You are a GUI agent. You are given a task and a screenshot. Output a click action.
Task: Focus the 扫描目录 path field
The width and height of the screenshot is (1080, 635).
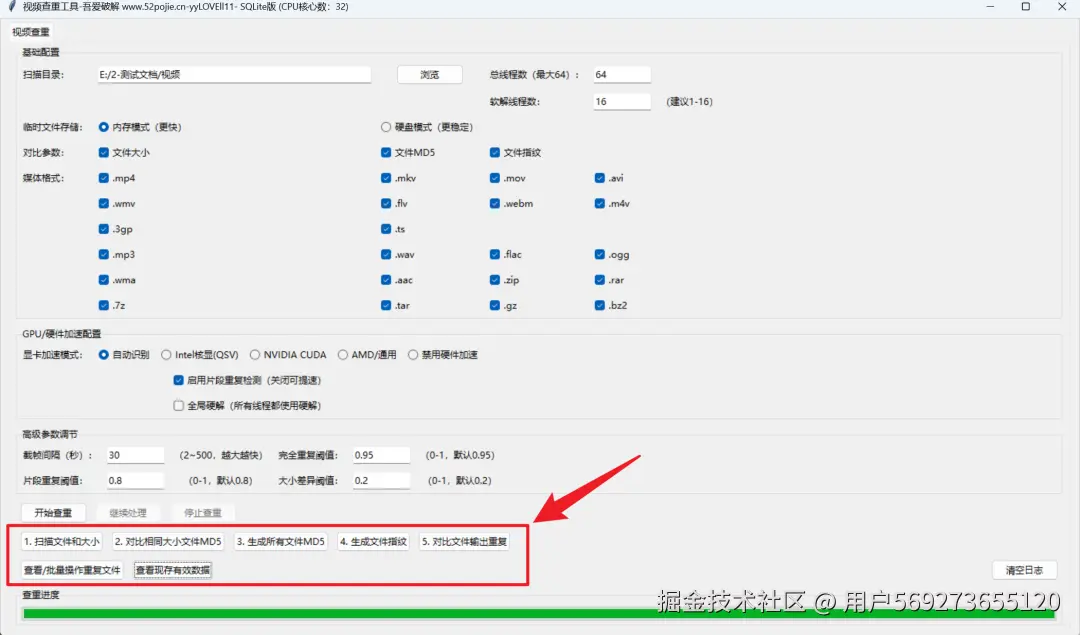point(234,74)
